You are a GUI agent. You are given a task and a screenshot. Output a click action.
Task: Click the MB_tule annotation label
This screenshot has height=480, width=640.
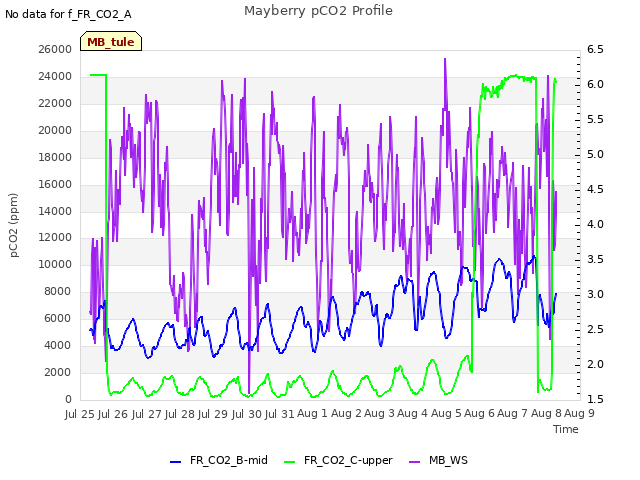point(111,41)
